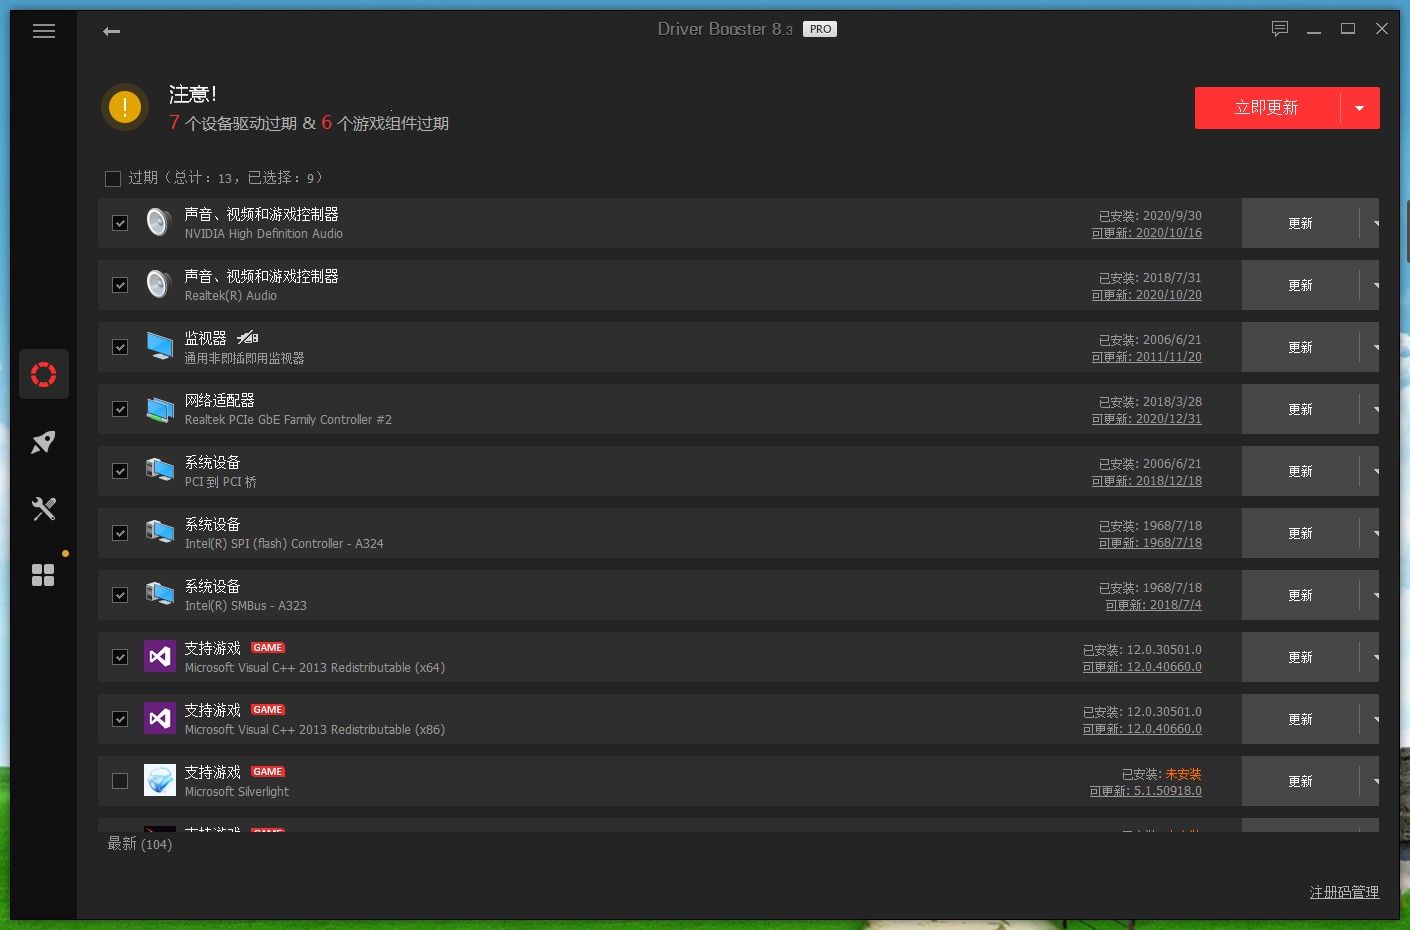Open the tools wrench sidebar icon

click(43, 509)
